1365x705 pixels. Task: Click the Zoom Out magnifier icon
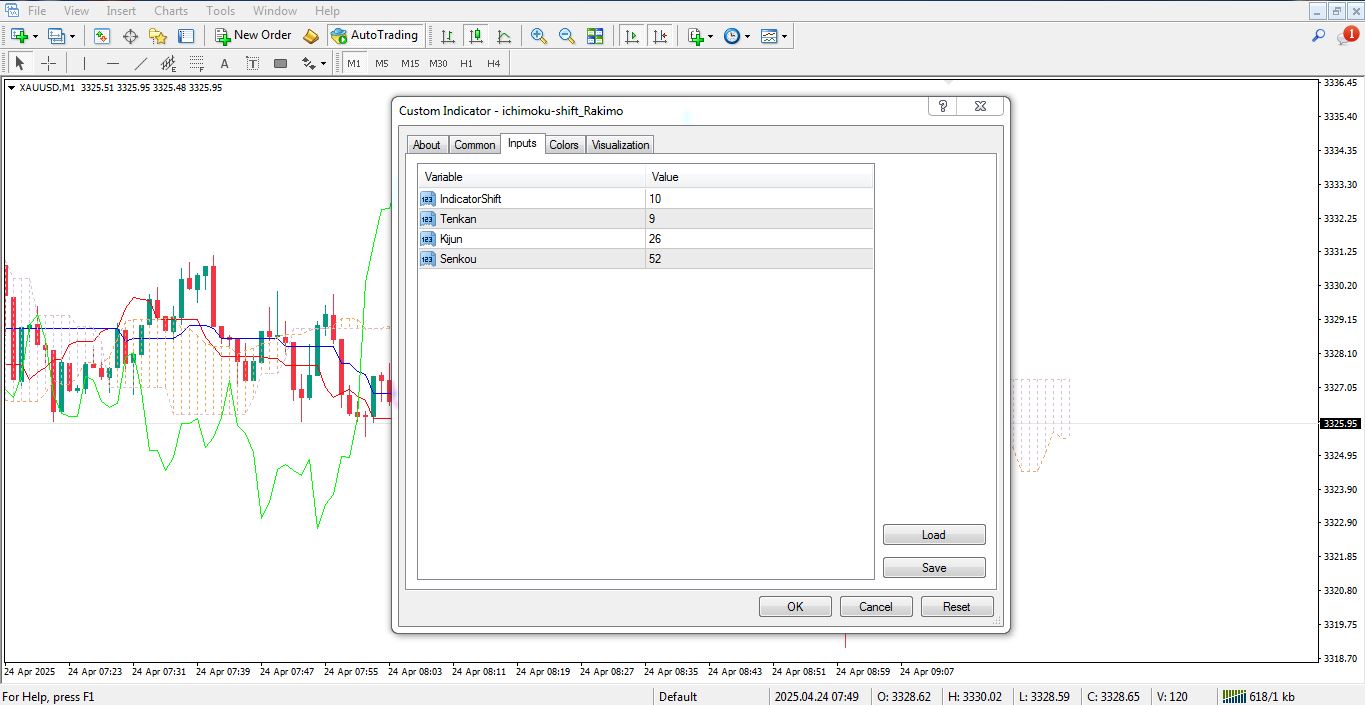click(x=567, y=36)
